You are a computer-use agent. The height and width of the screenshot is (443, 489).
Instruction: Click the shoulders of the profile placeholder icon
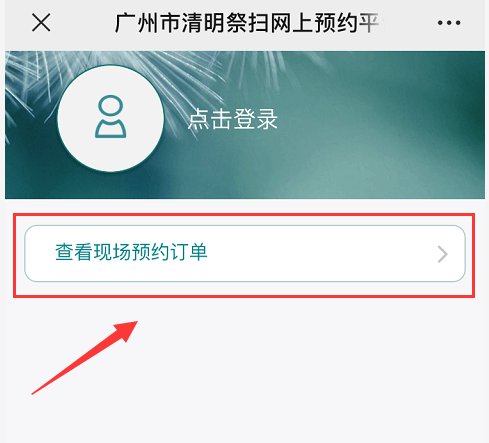(110, 128)
